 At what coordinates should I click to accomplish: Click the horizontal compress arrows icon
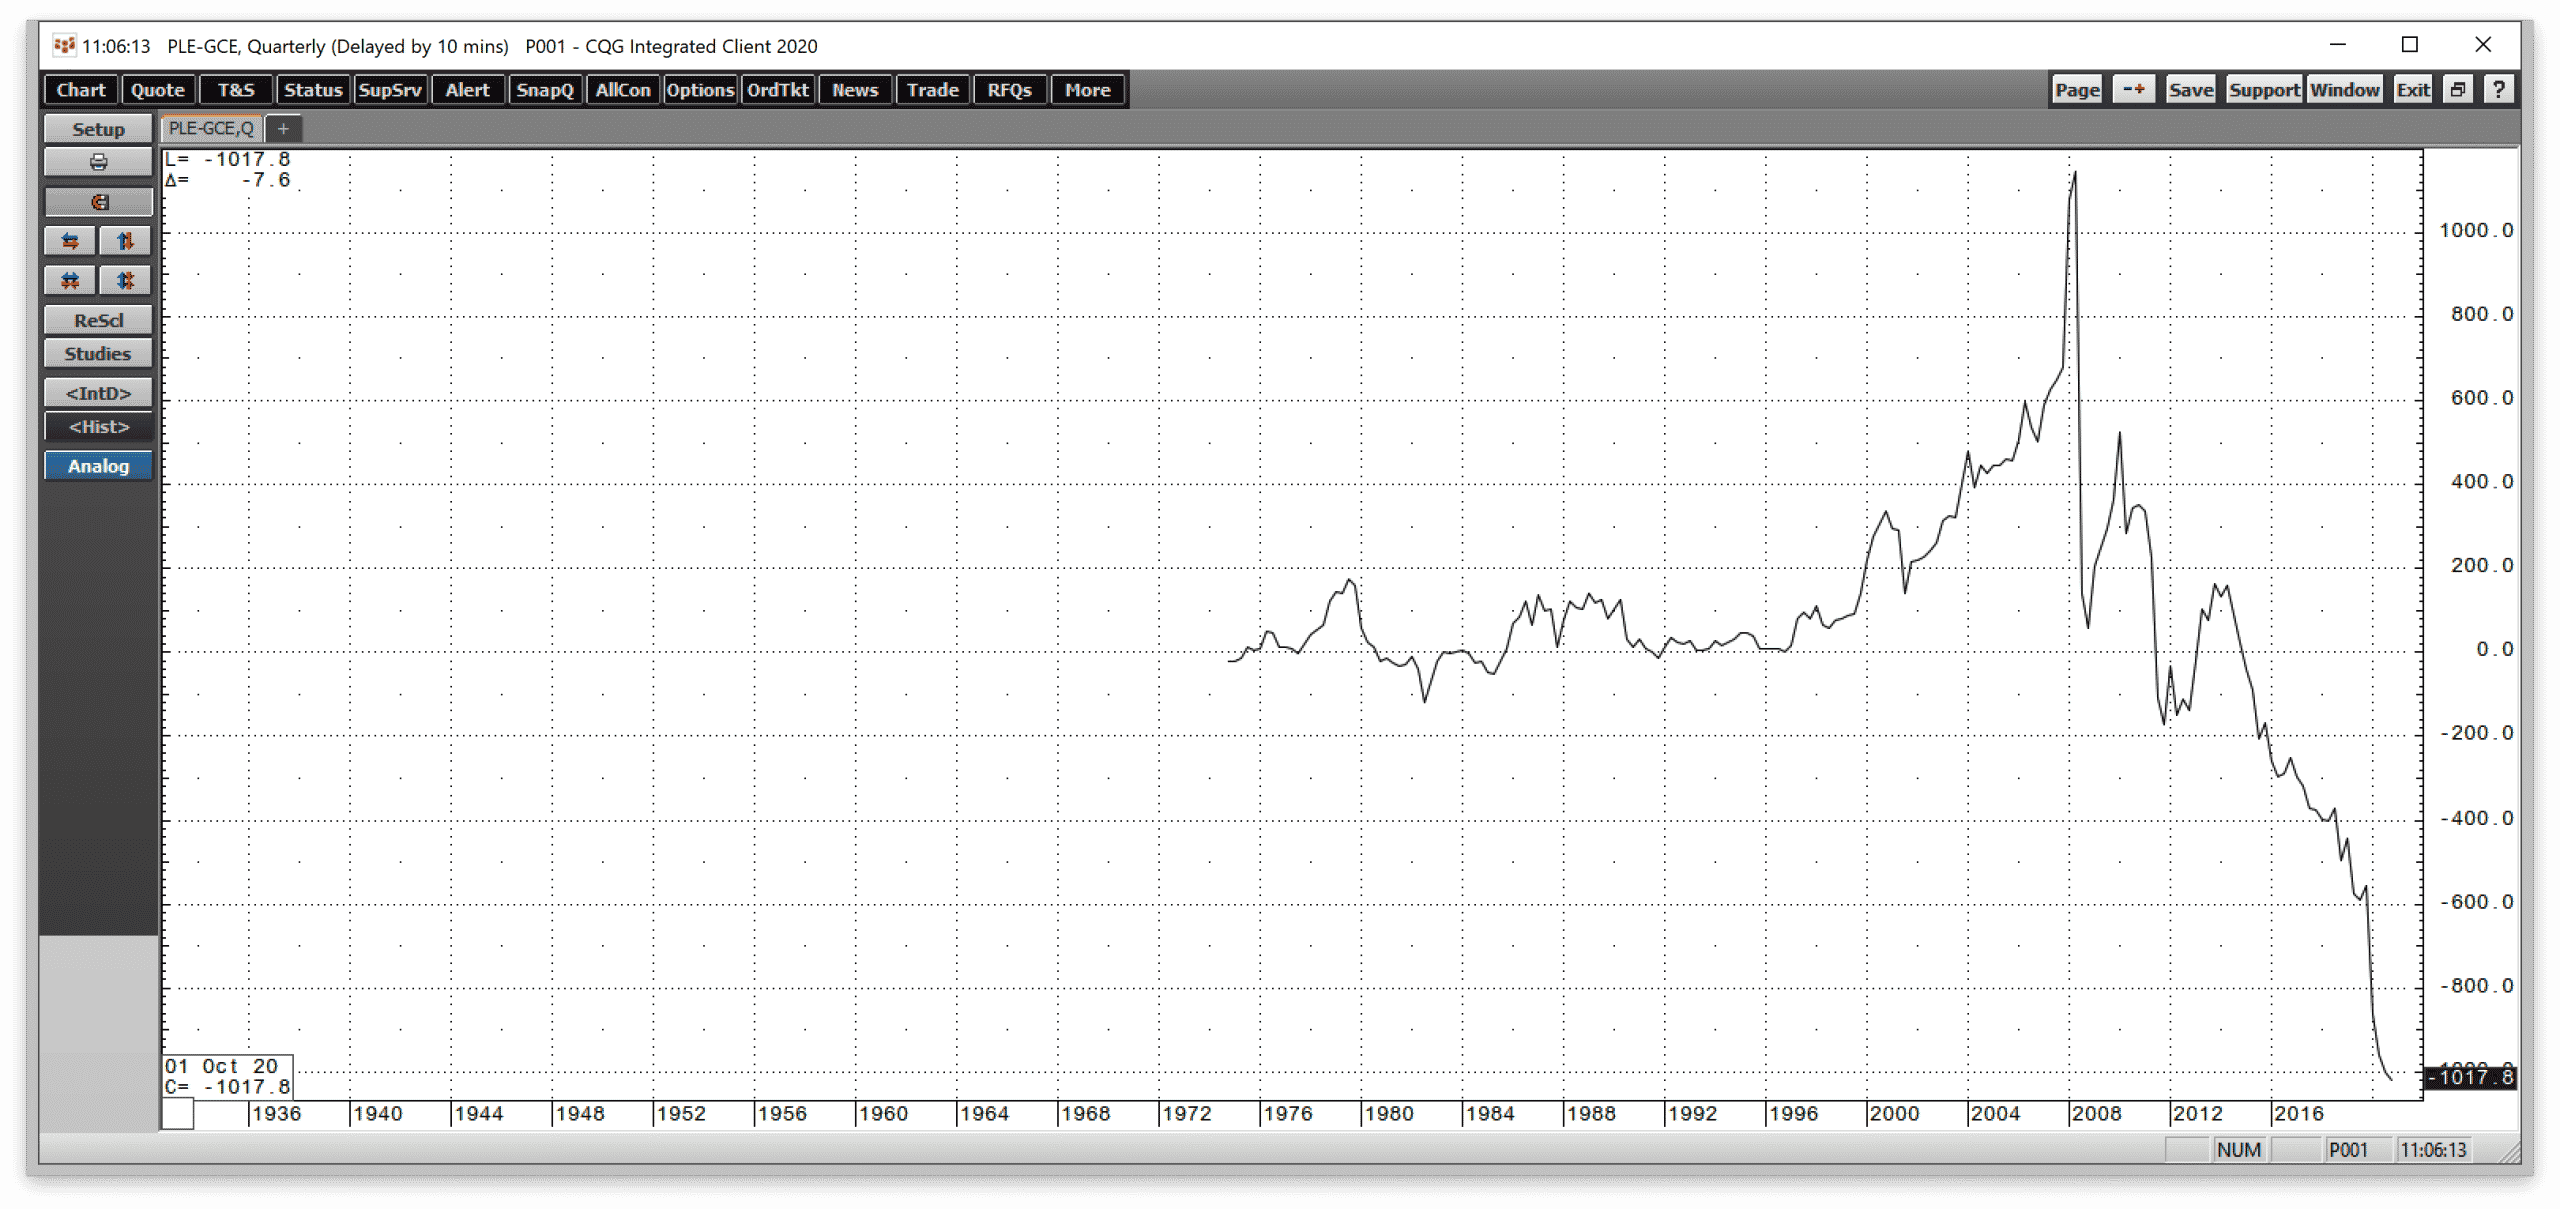click(70, 280)
